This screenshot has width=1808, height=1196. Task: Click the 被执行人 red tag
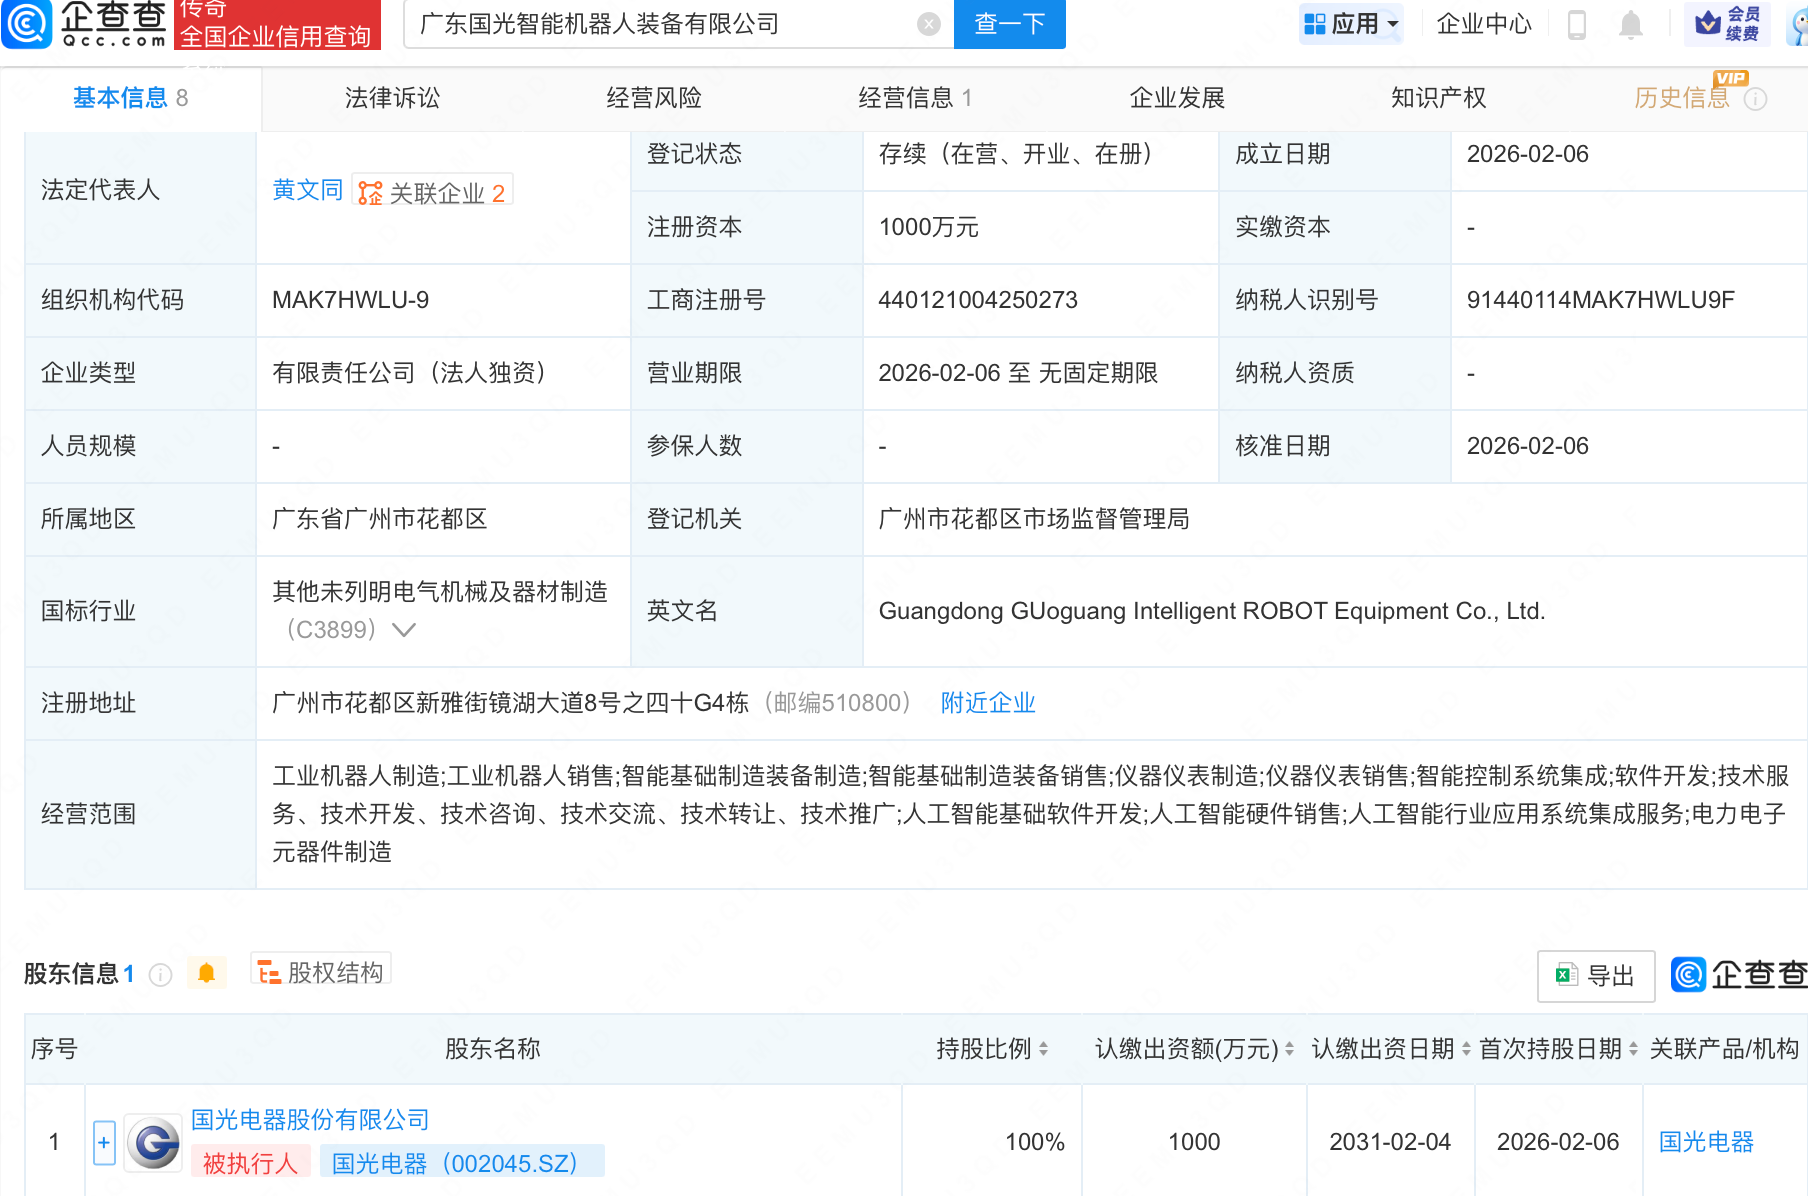(x=250, y=1164)
